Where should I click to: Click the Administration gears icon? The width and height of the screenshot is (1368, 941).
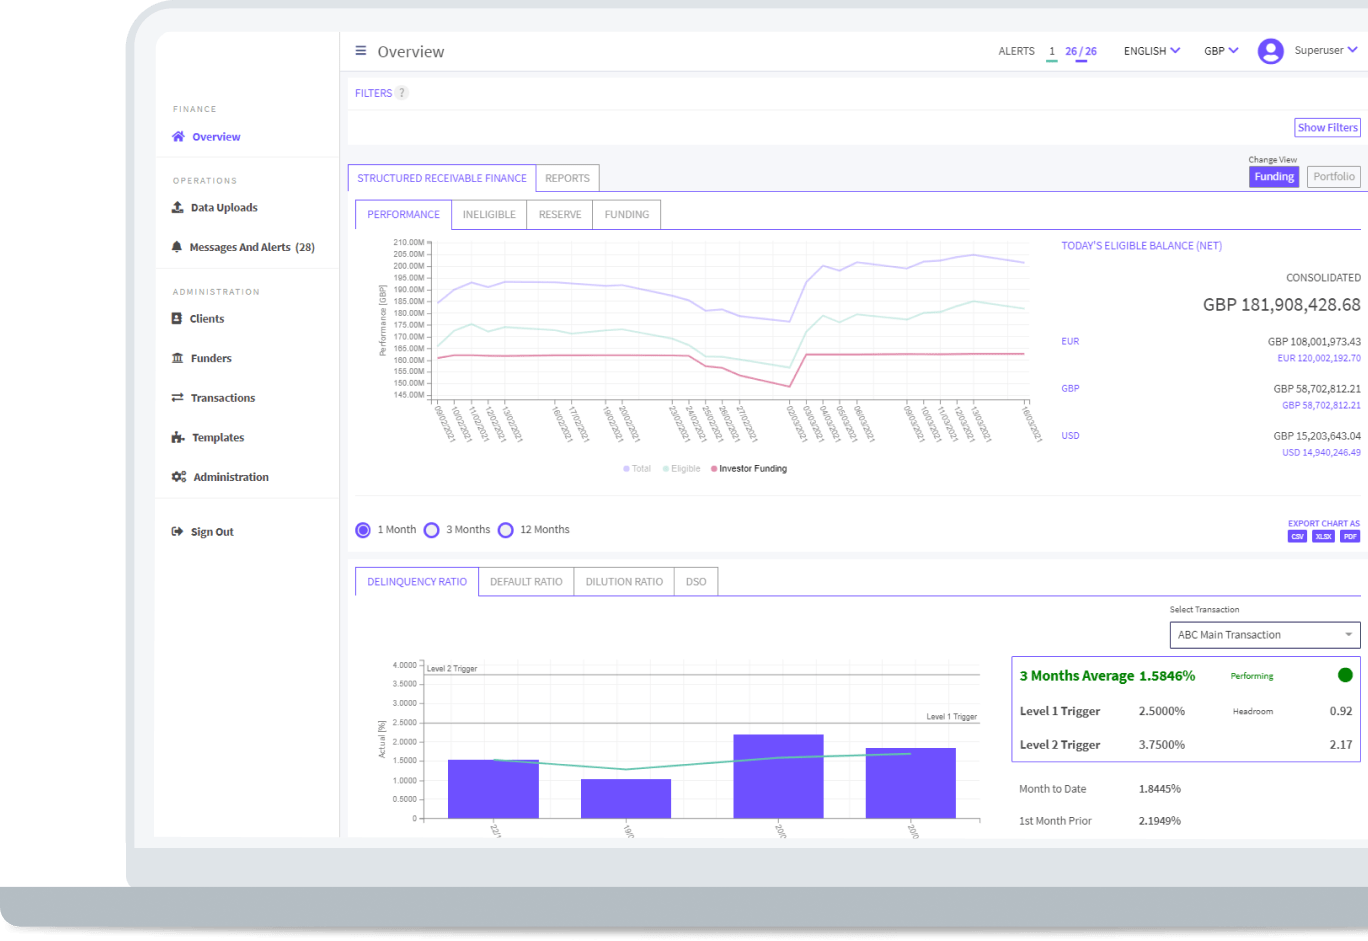(x=179, y=477)
